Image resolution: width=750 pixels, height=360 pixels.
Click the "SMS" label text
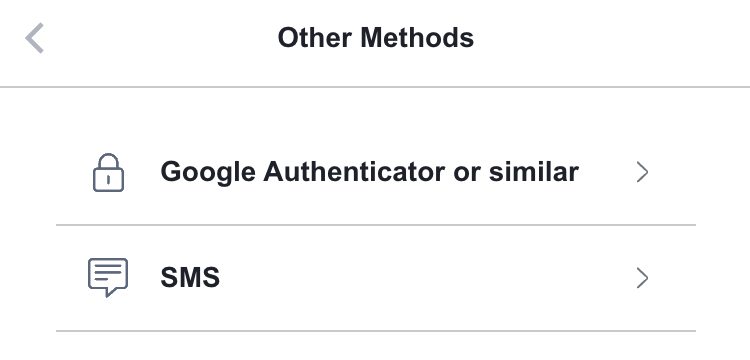pyautogui.click(x=190, y=278)
